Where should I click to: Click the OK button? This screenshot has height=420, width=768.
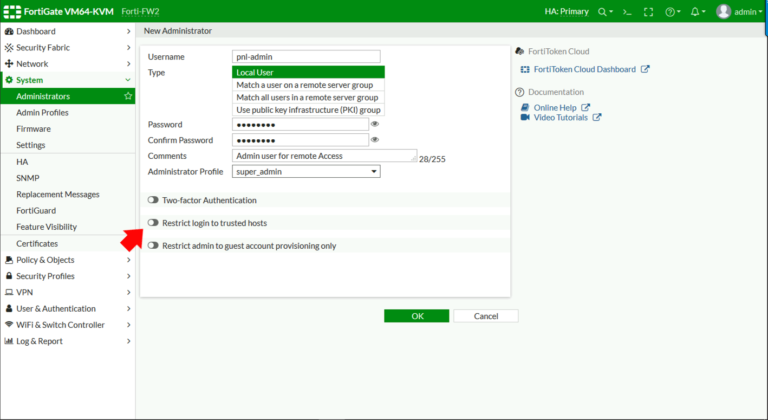click(x=416, y=316)
